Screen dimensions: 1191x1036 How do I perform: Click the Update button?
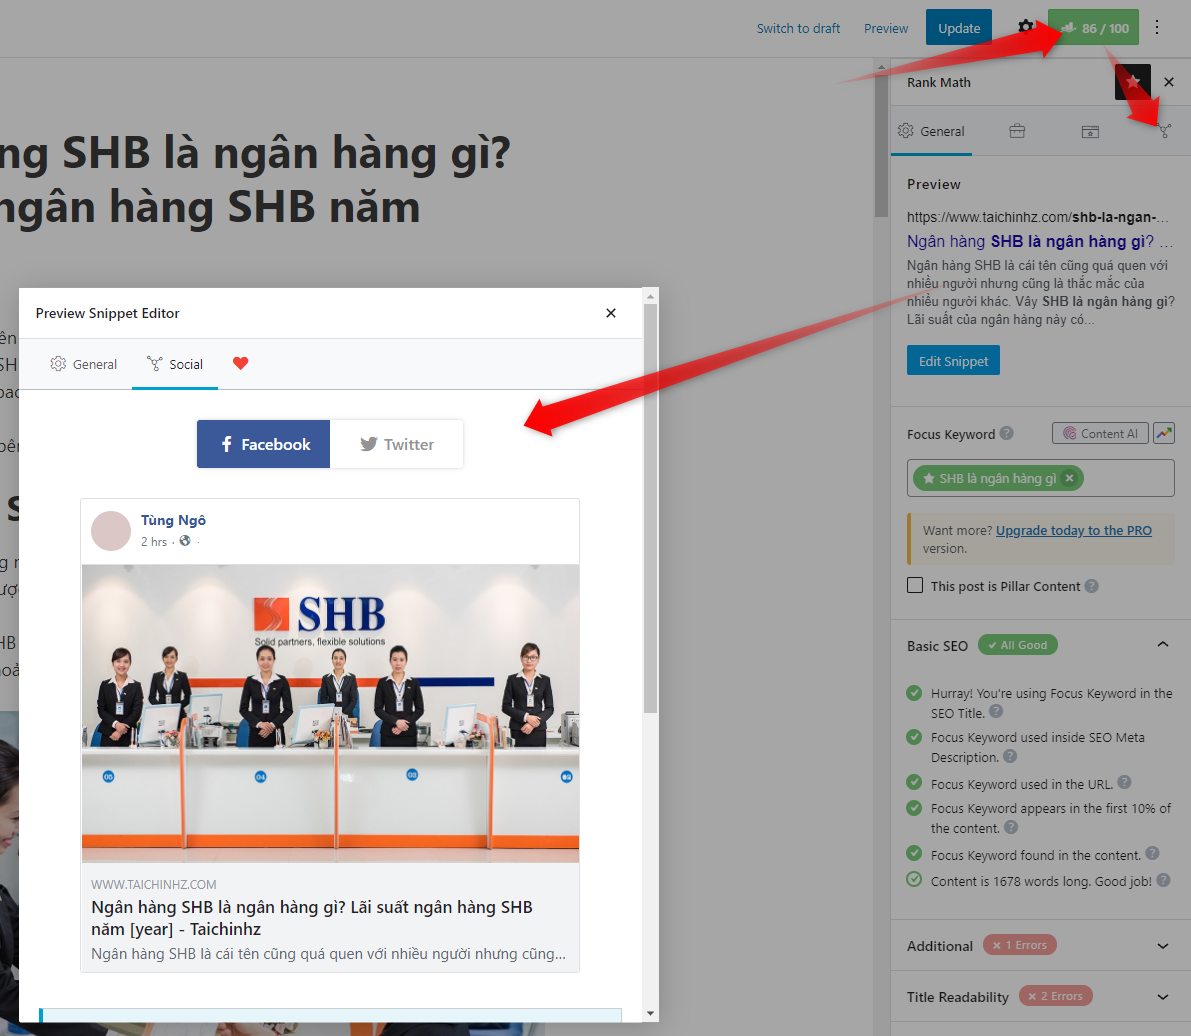[959, 27]
